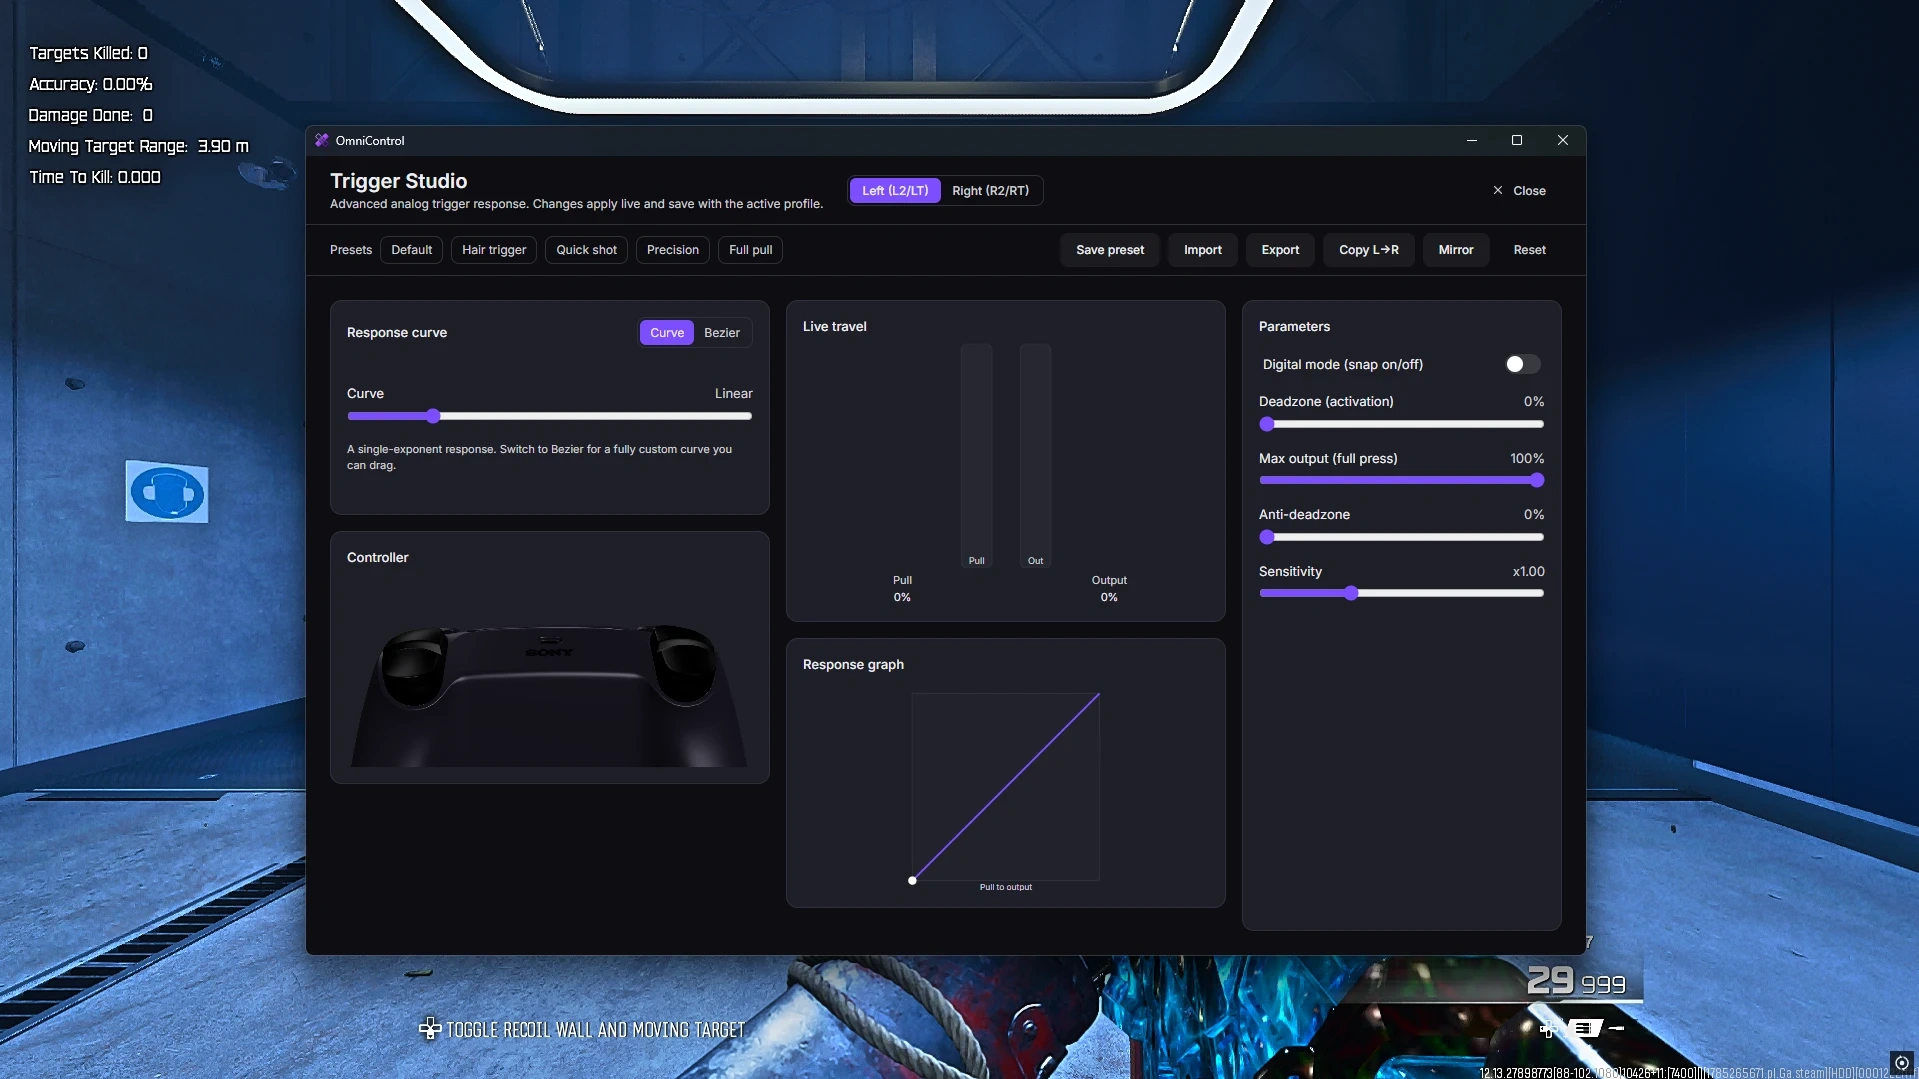Click the controller image in Controller panel
This screenshot has width=1919, height=1079.
549,695
